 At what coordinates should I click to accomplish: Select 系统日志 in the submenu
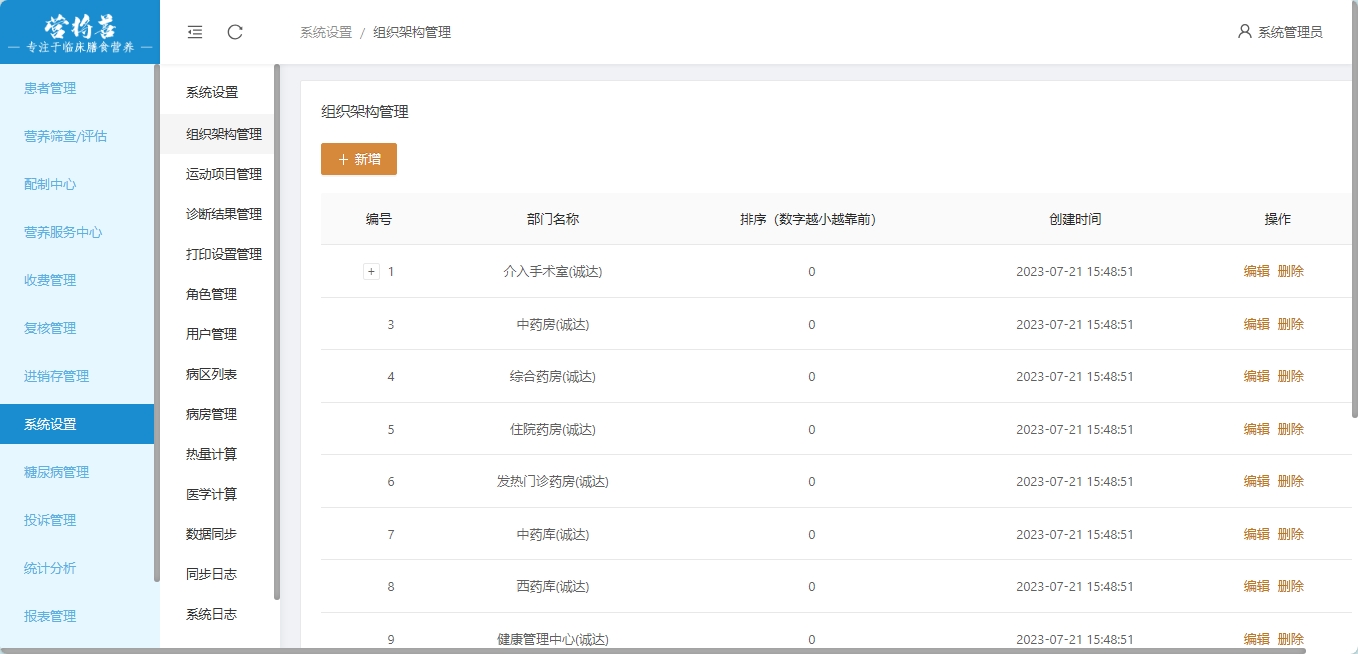211,614
